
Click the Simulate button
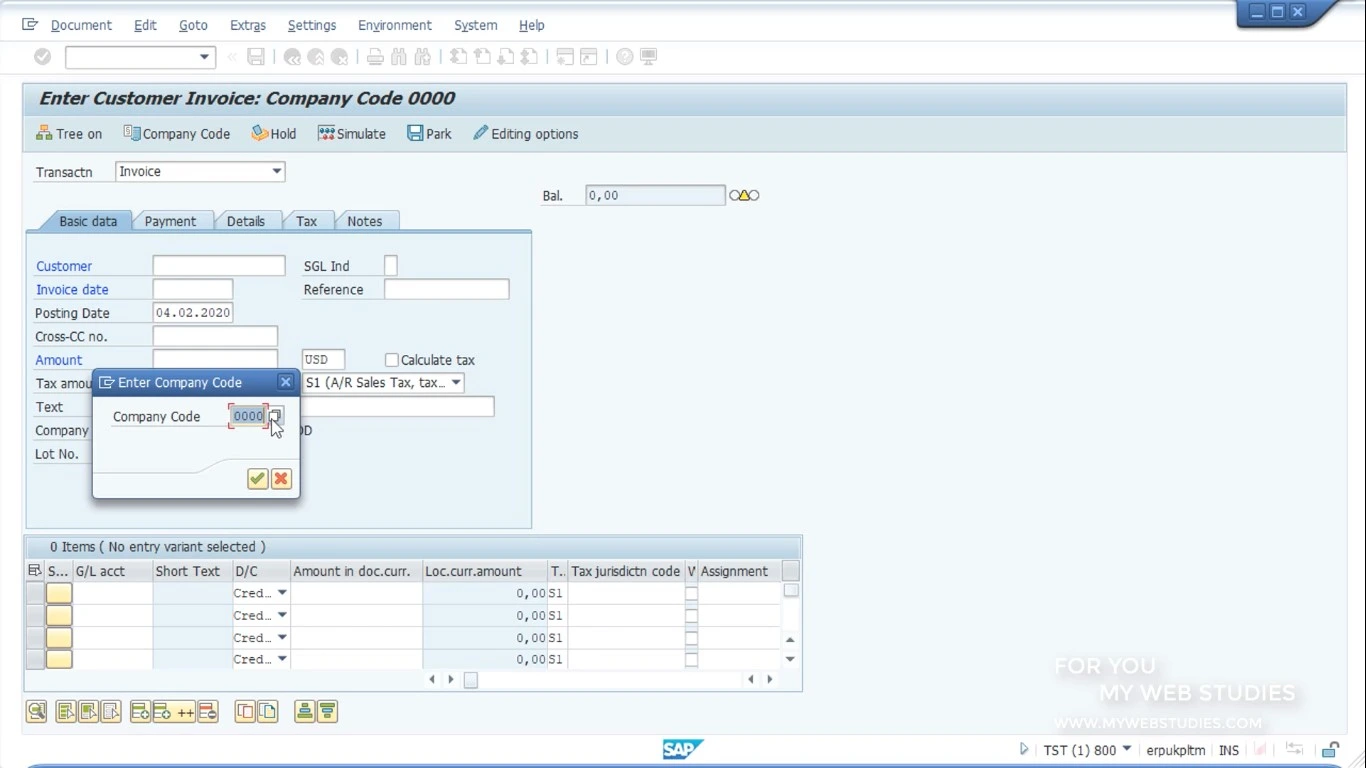(x=352, y=134)
